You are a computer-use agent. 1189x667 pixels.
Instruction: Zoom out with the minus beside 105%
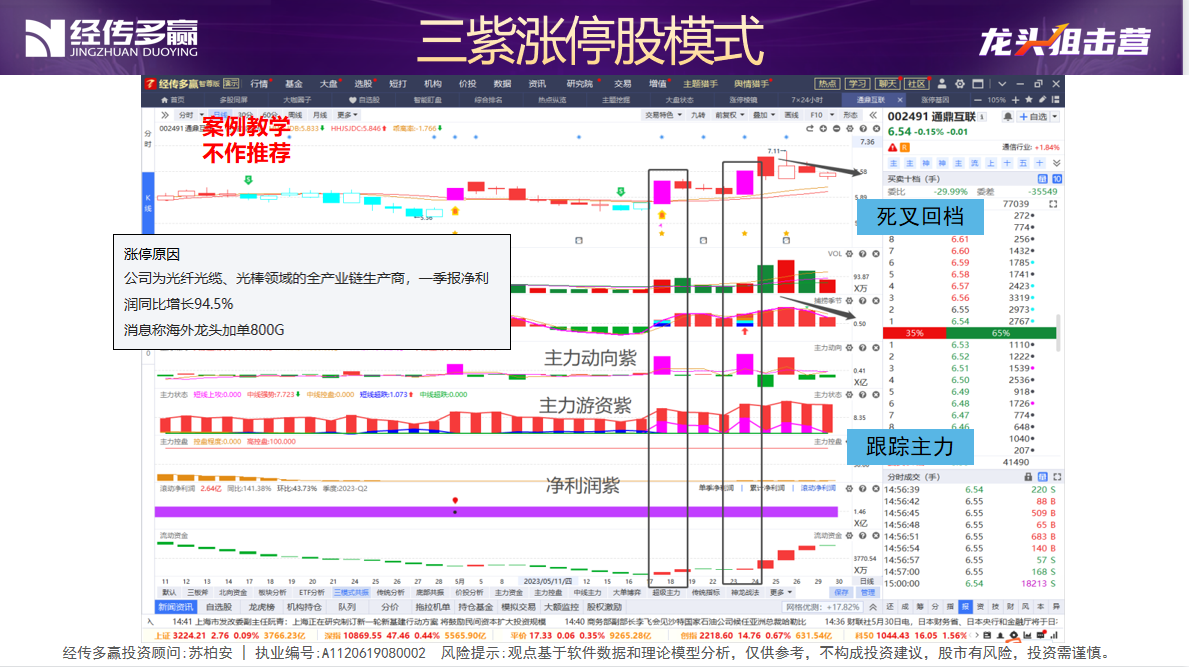pyautogui.click(x=977, y=100)
